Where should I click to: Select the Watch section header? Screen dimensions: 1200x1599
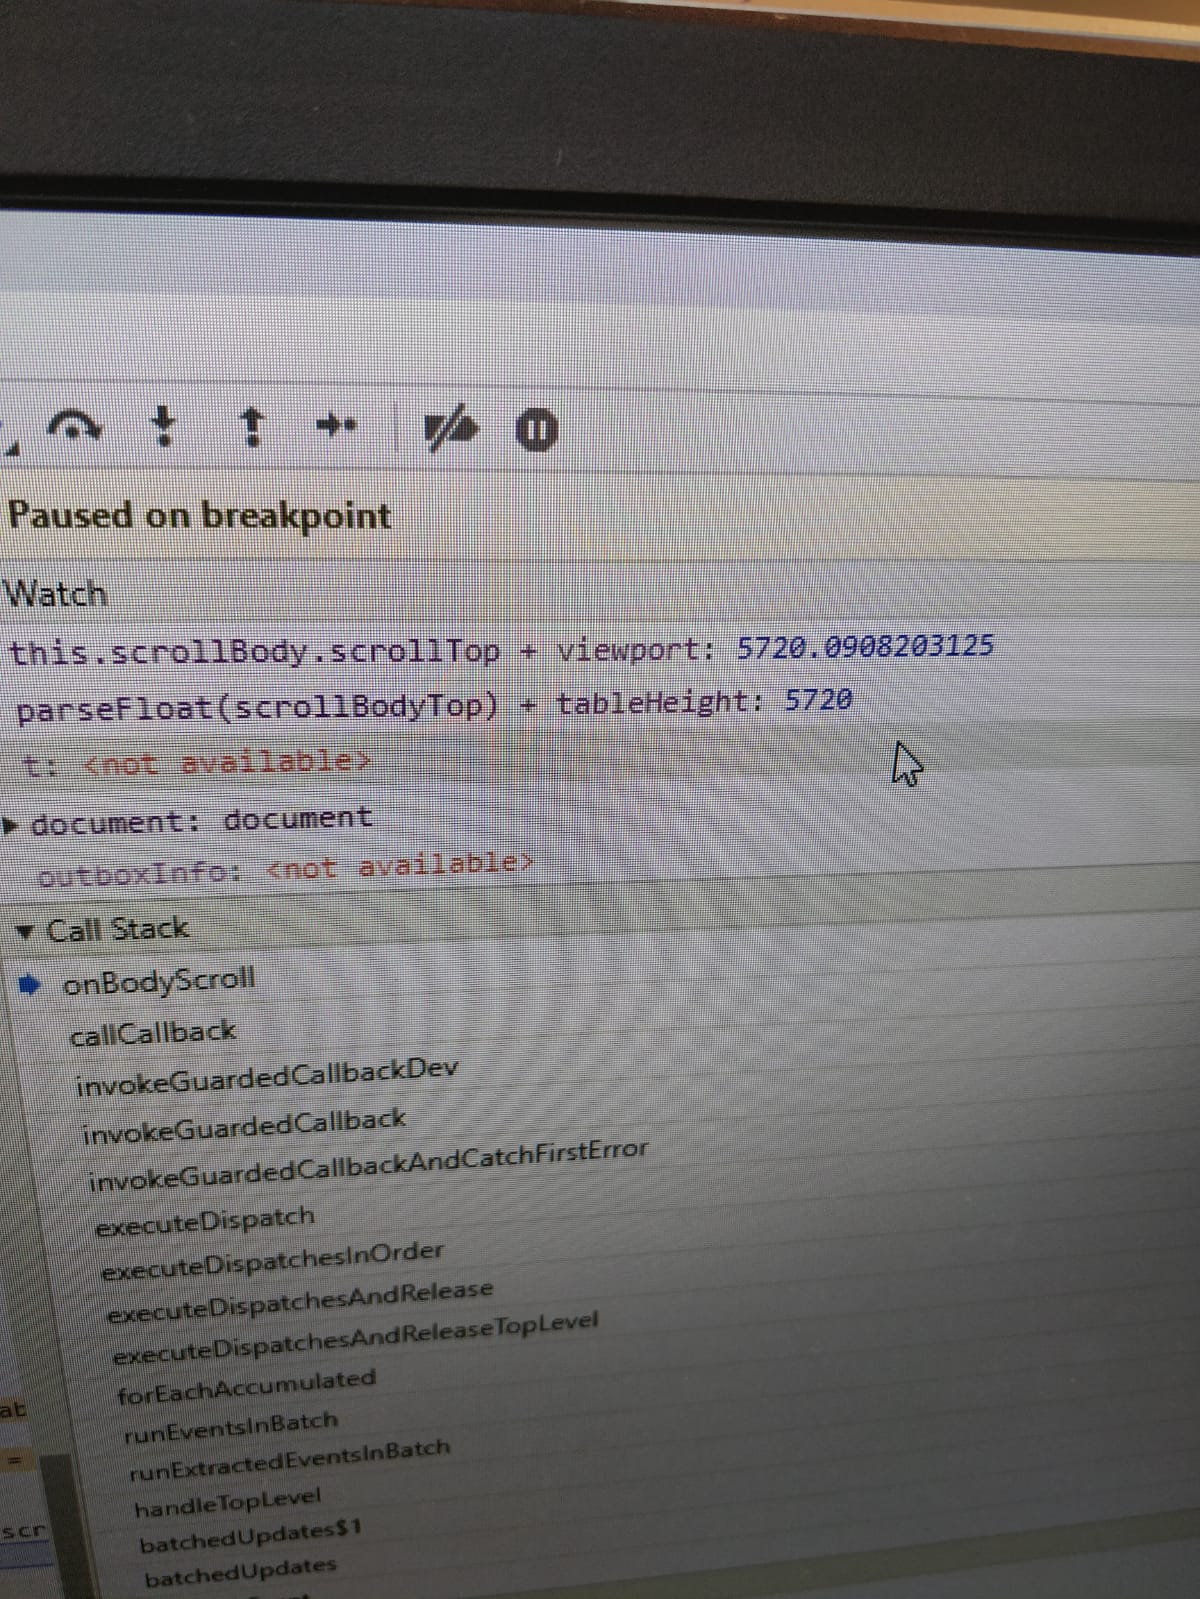coord(56,594)
